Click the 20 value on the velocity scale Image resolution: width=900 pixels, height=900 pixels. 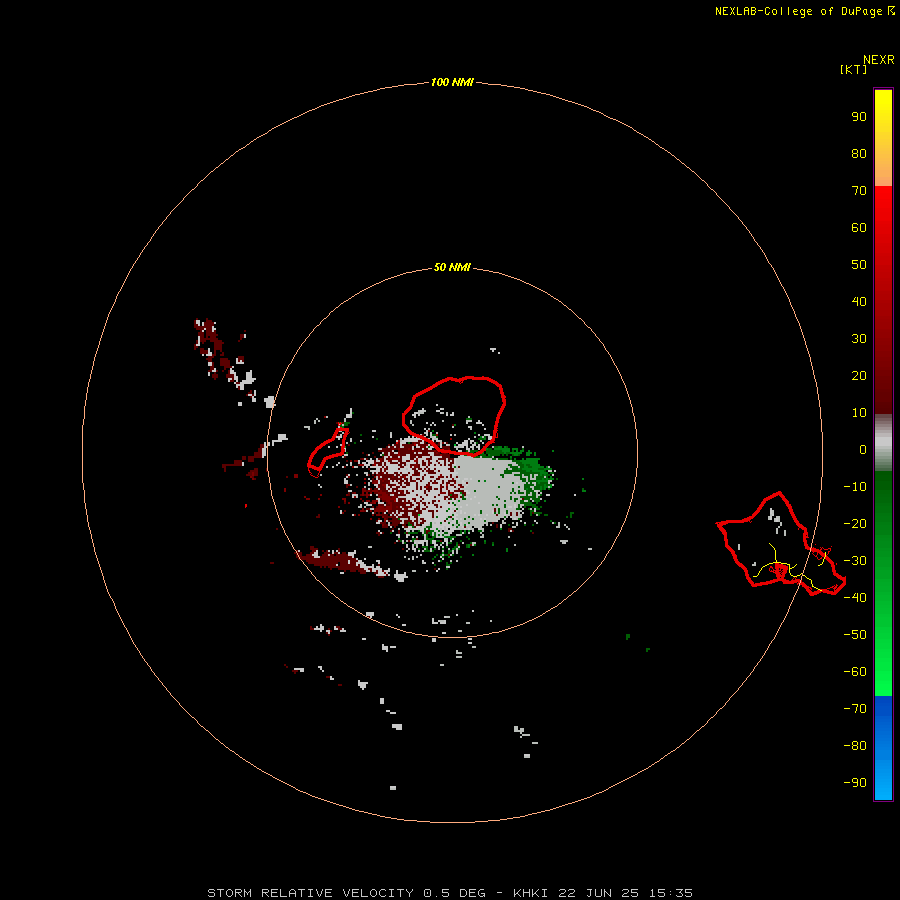pyautogui.click(x=859, y=375)
